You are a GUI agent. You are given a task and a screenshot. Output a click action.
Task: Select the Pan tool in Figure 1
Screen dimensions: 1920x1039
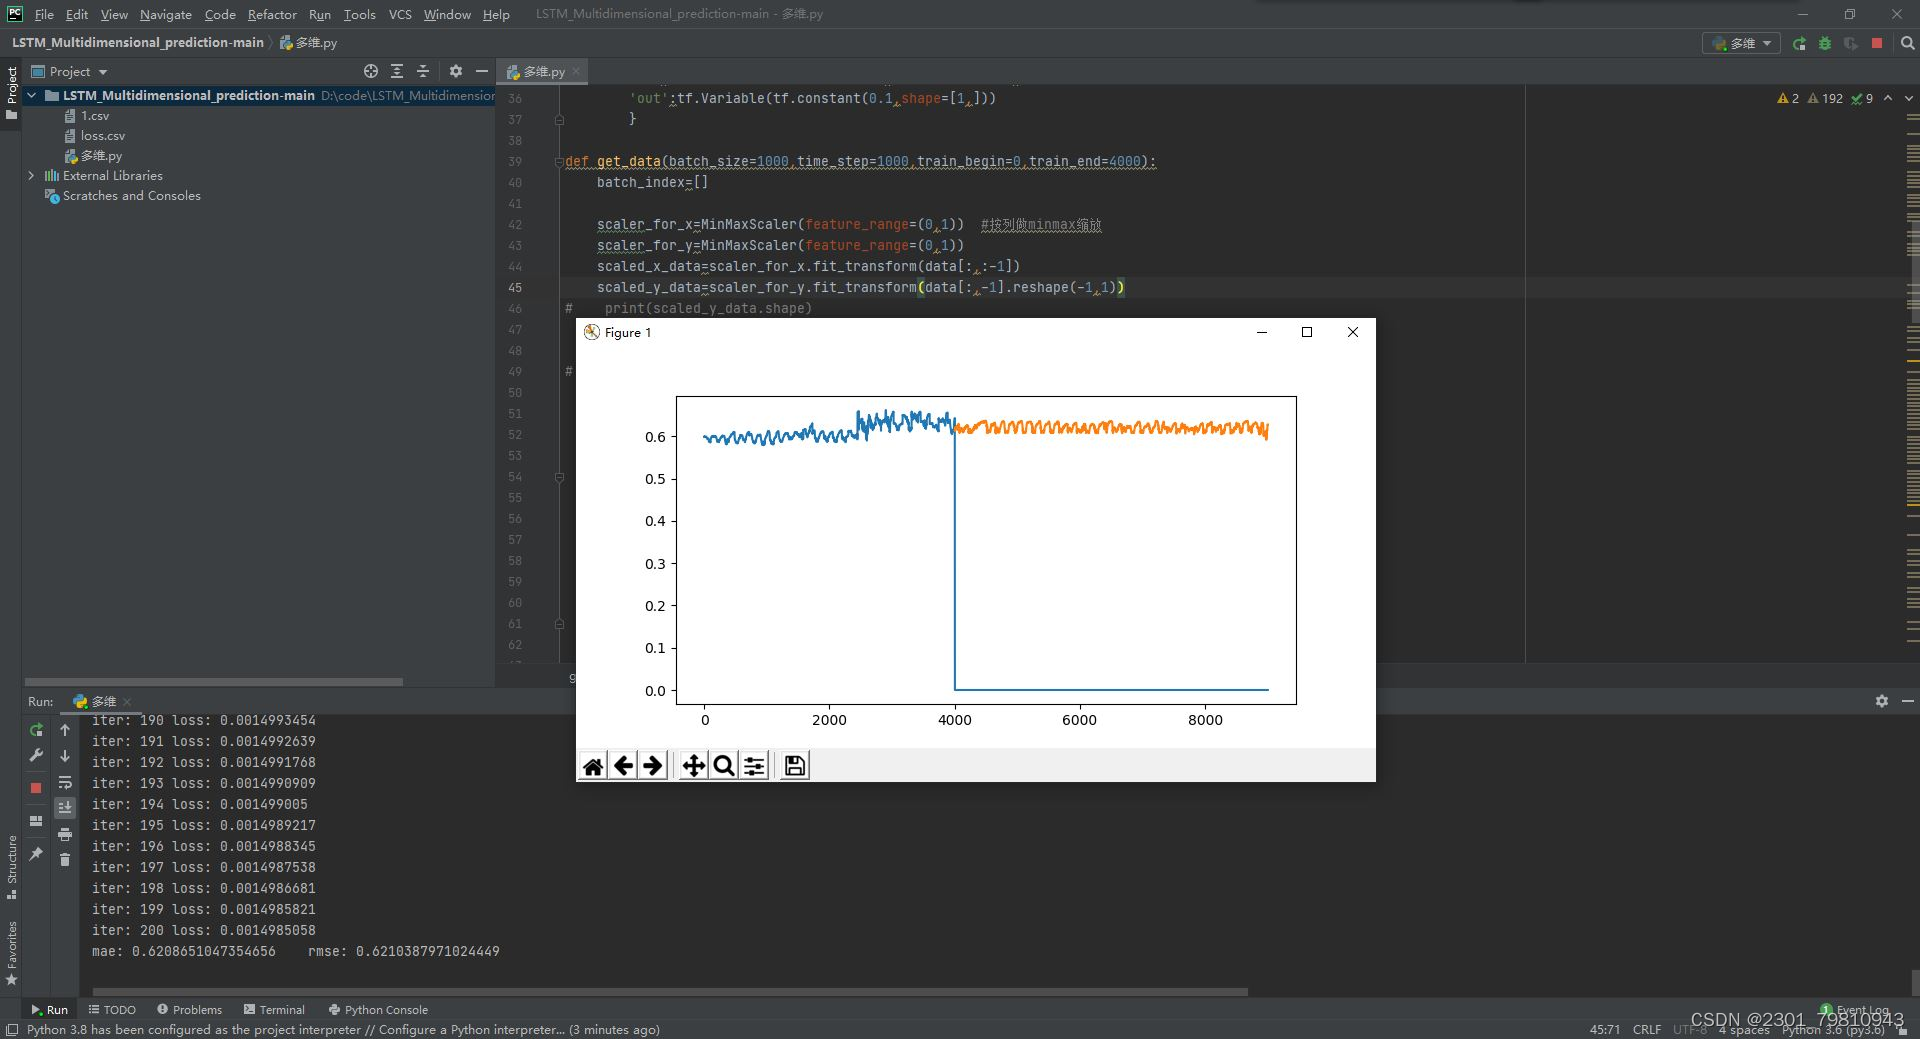pyautogui.click(x=693, y=766)
